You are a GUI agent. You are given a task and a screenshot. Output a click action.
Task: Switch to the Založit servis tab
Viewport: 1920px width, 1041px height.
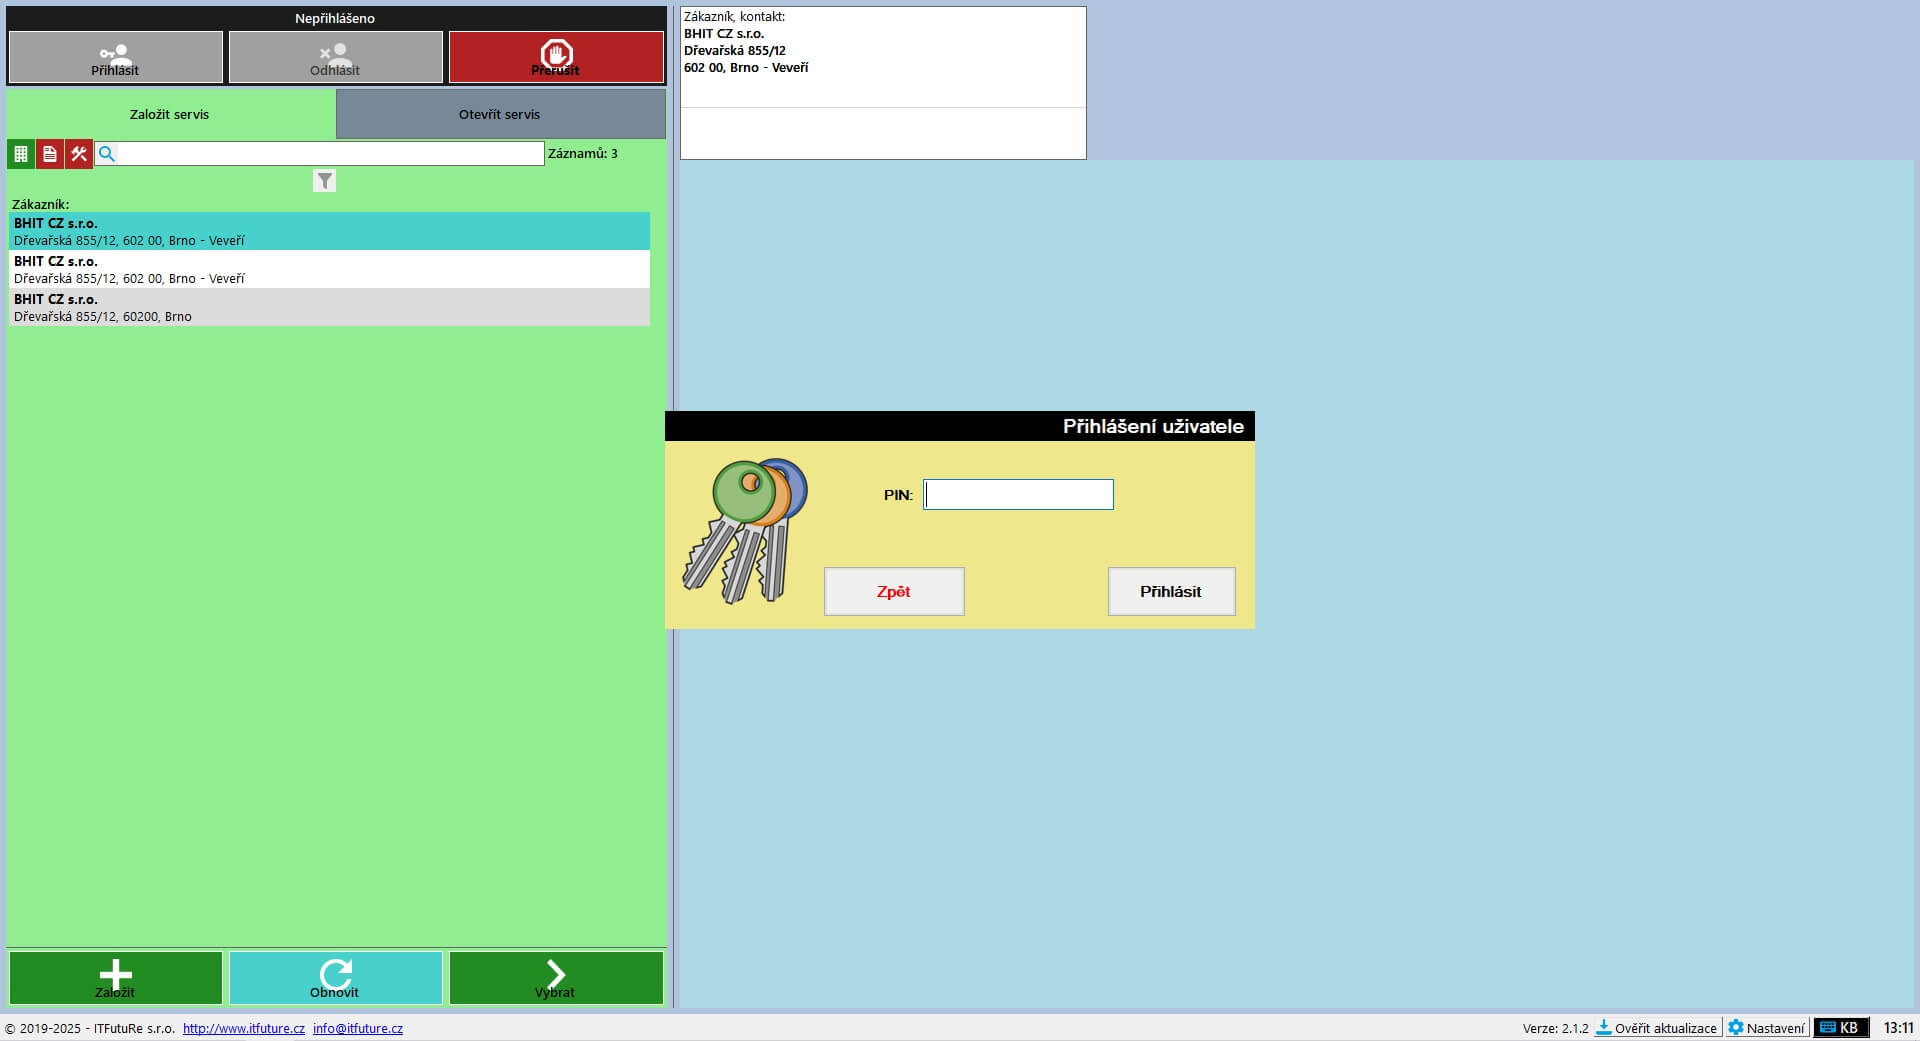170,114
